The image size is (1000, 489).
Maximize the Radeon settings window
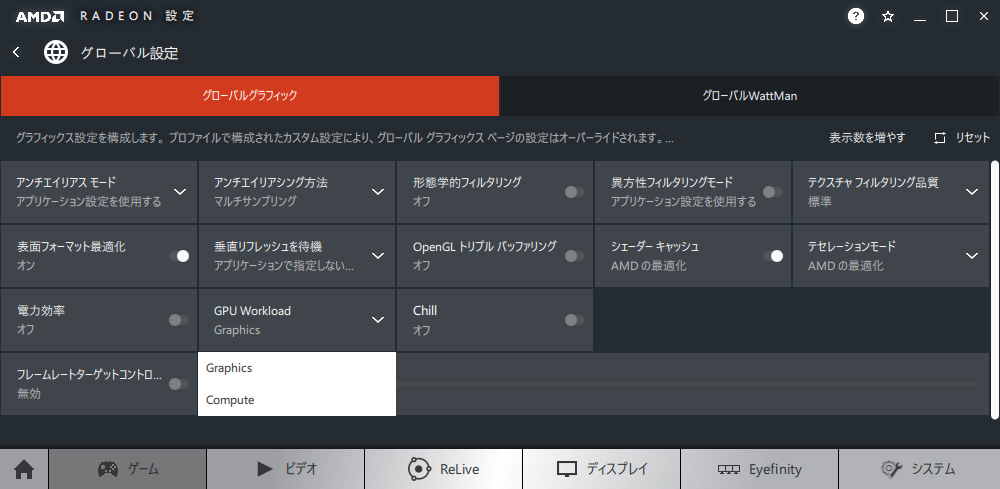point(952,17)
